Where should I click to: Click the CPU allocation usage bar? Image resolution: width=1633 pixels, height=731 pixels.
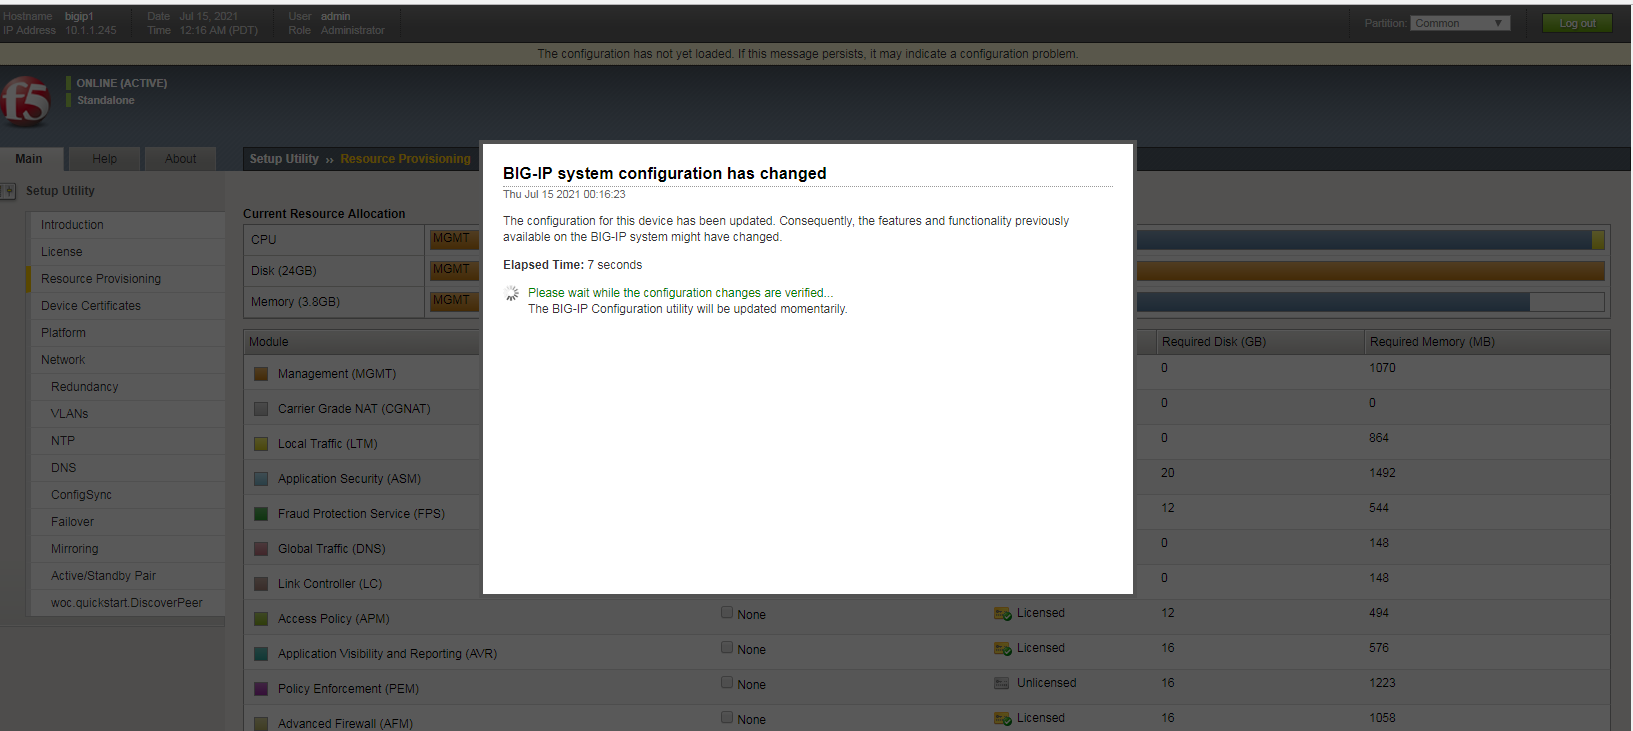pos(1370,240)
